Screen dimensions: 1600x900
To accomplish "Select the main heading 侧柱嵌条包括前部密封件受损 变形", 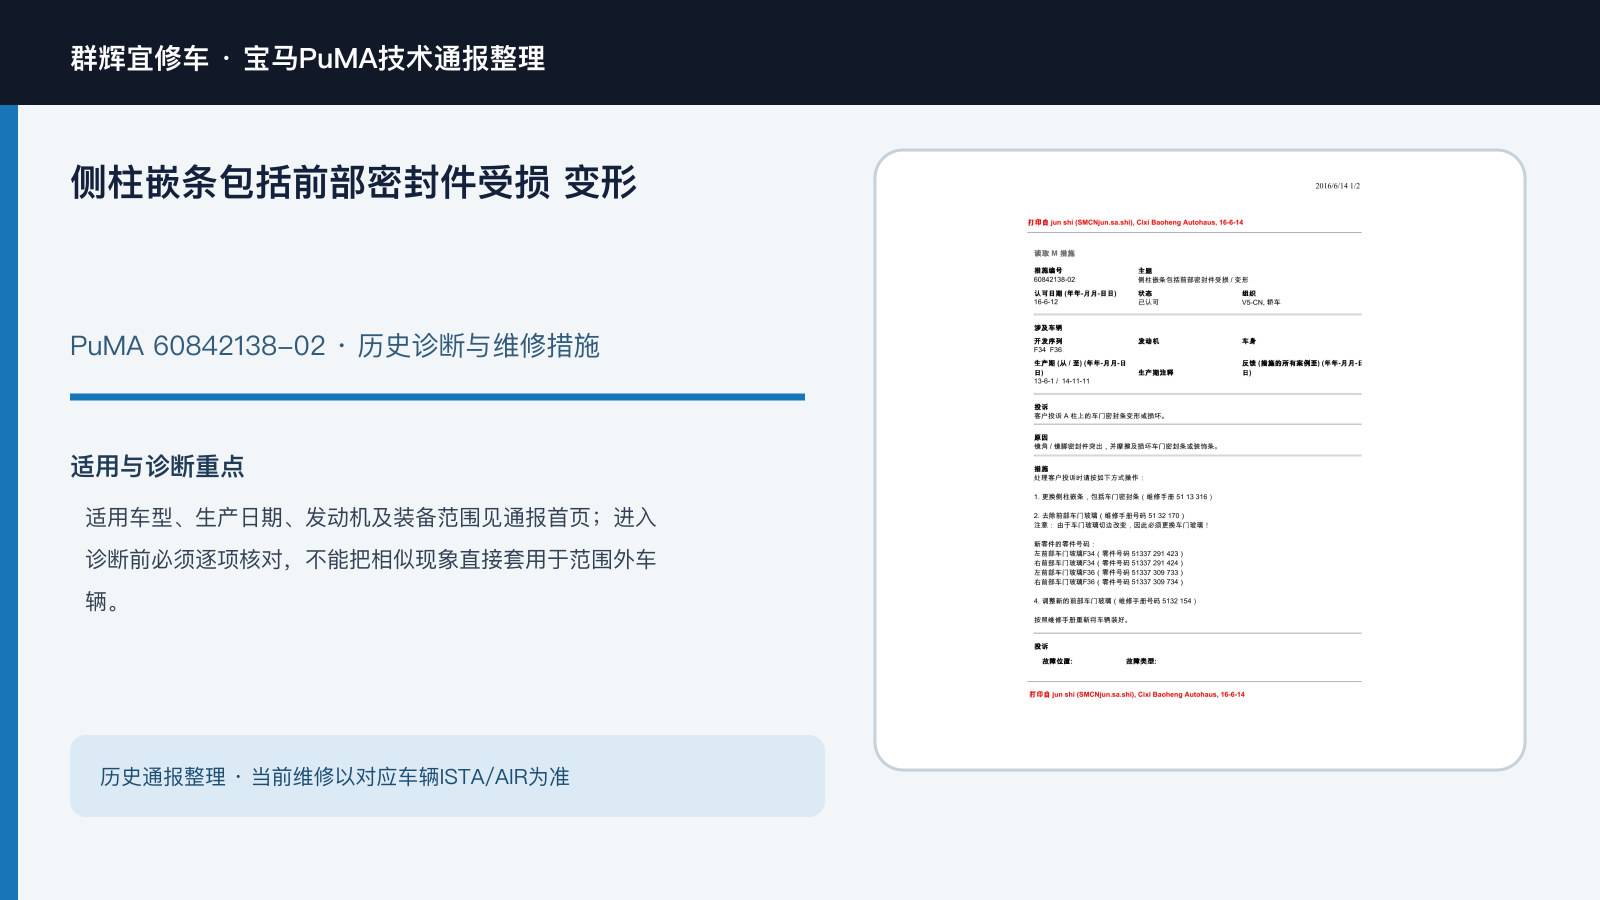I will click(x=353, y=182).
